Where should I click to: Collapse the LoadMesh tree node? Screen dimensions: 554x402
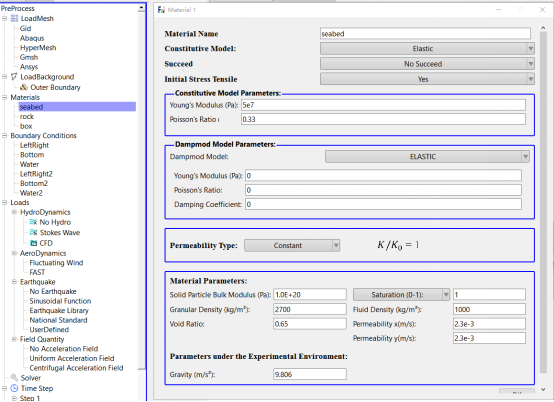5,18
